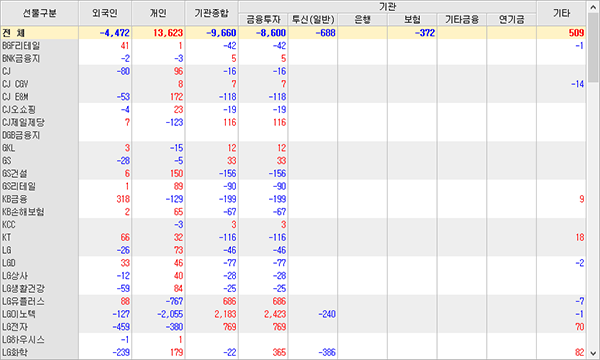600x360 pixels.
Task: Click the vertical scrollbar thumb
Action: tap(593, 48)
